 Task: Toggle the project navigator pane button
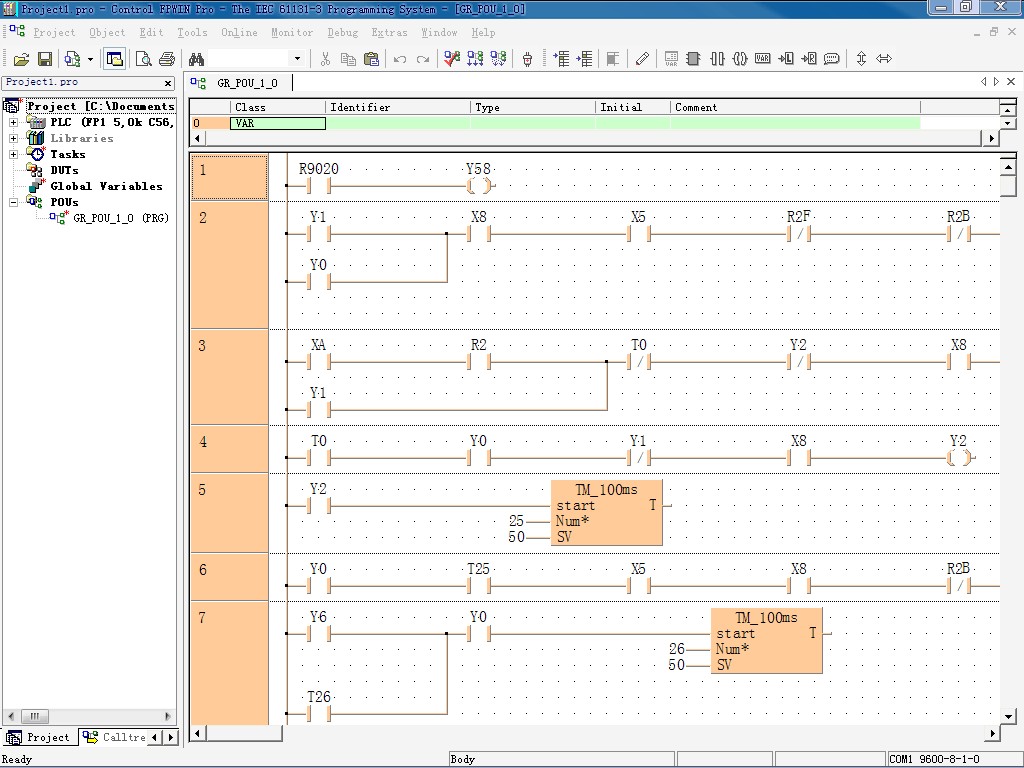tap(114, 60)
